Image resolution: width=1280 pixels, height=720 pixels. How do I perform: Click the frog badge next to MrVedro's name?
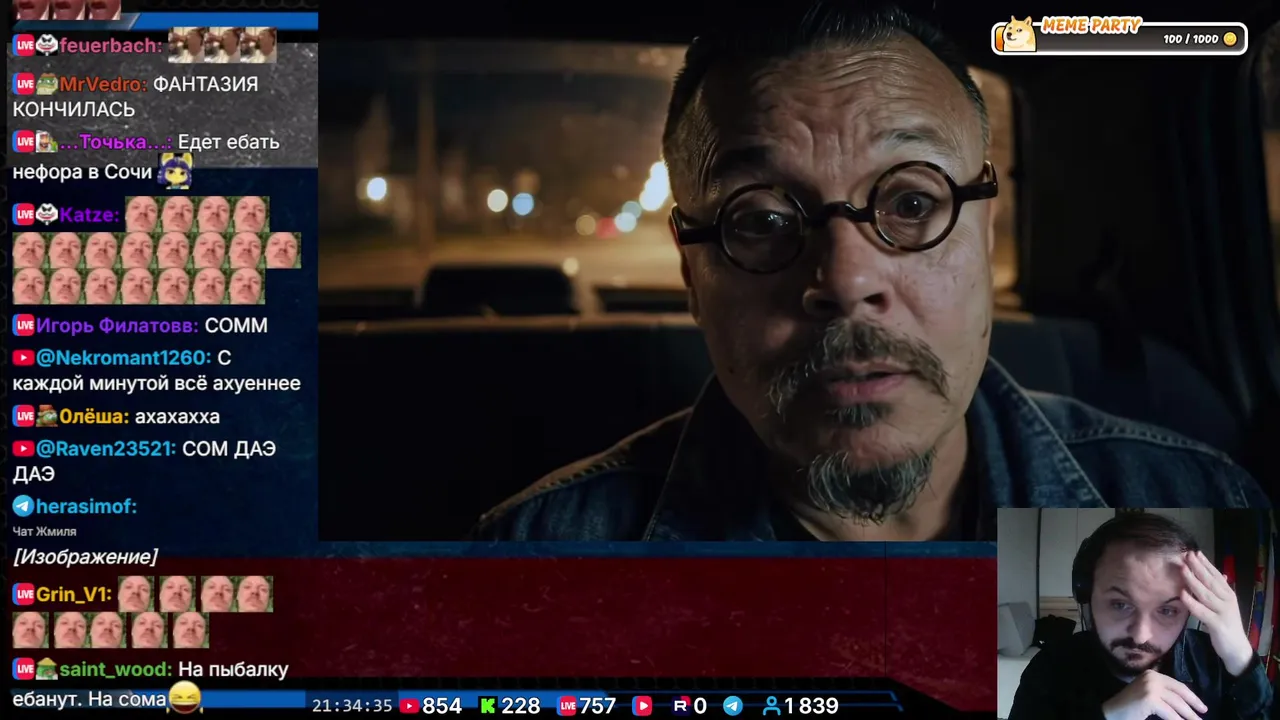47,84
